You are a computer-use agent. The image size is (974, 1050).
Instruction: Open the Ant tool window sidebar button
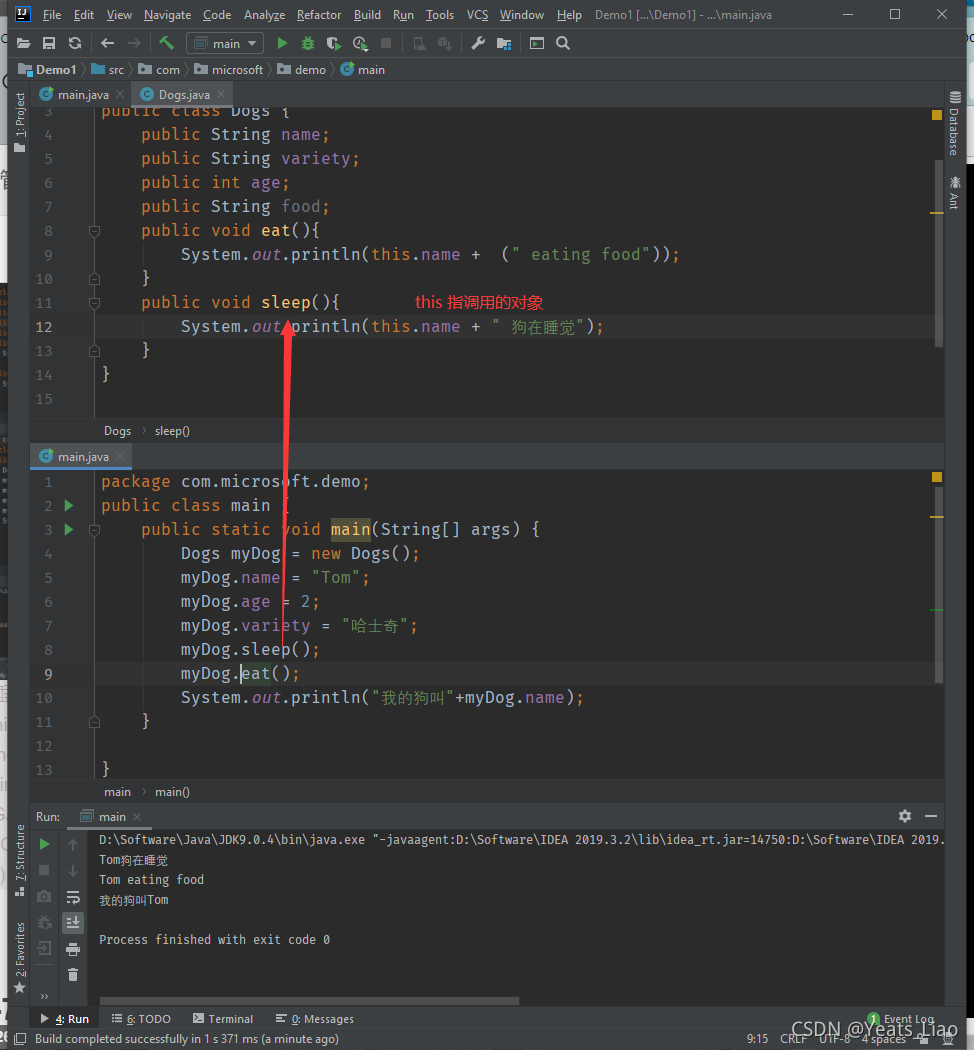tap(955, 193)
